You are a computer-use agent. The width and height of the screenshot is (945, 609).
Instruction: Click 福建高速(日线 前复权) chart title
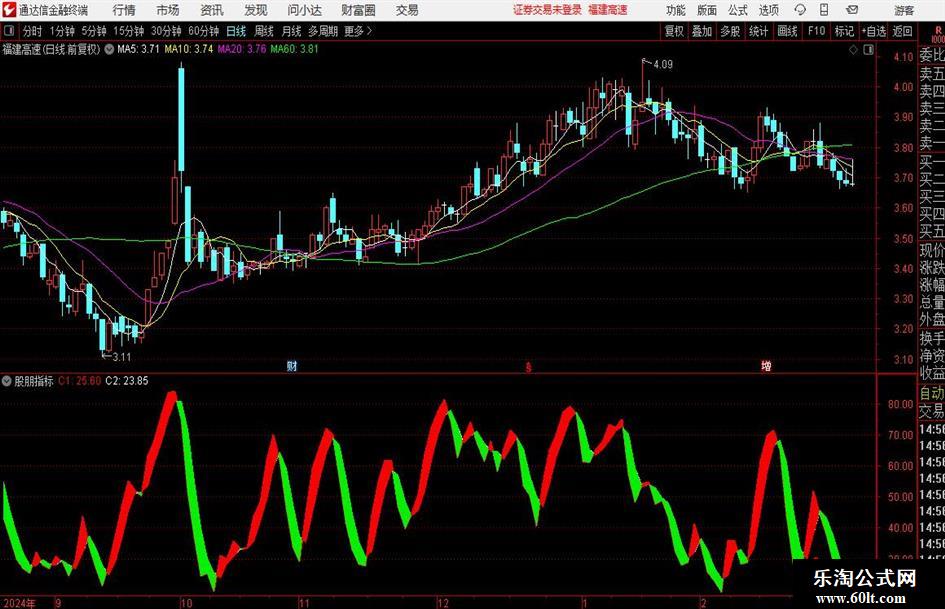tap(51, 49)
